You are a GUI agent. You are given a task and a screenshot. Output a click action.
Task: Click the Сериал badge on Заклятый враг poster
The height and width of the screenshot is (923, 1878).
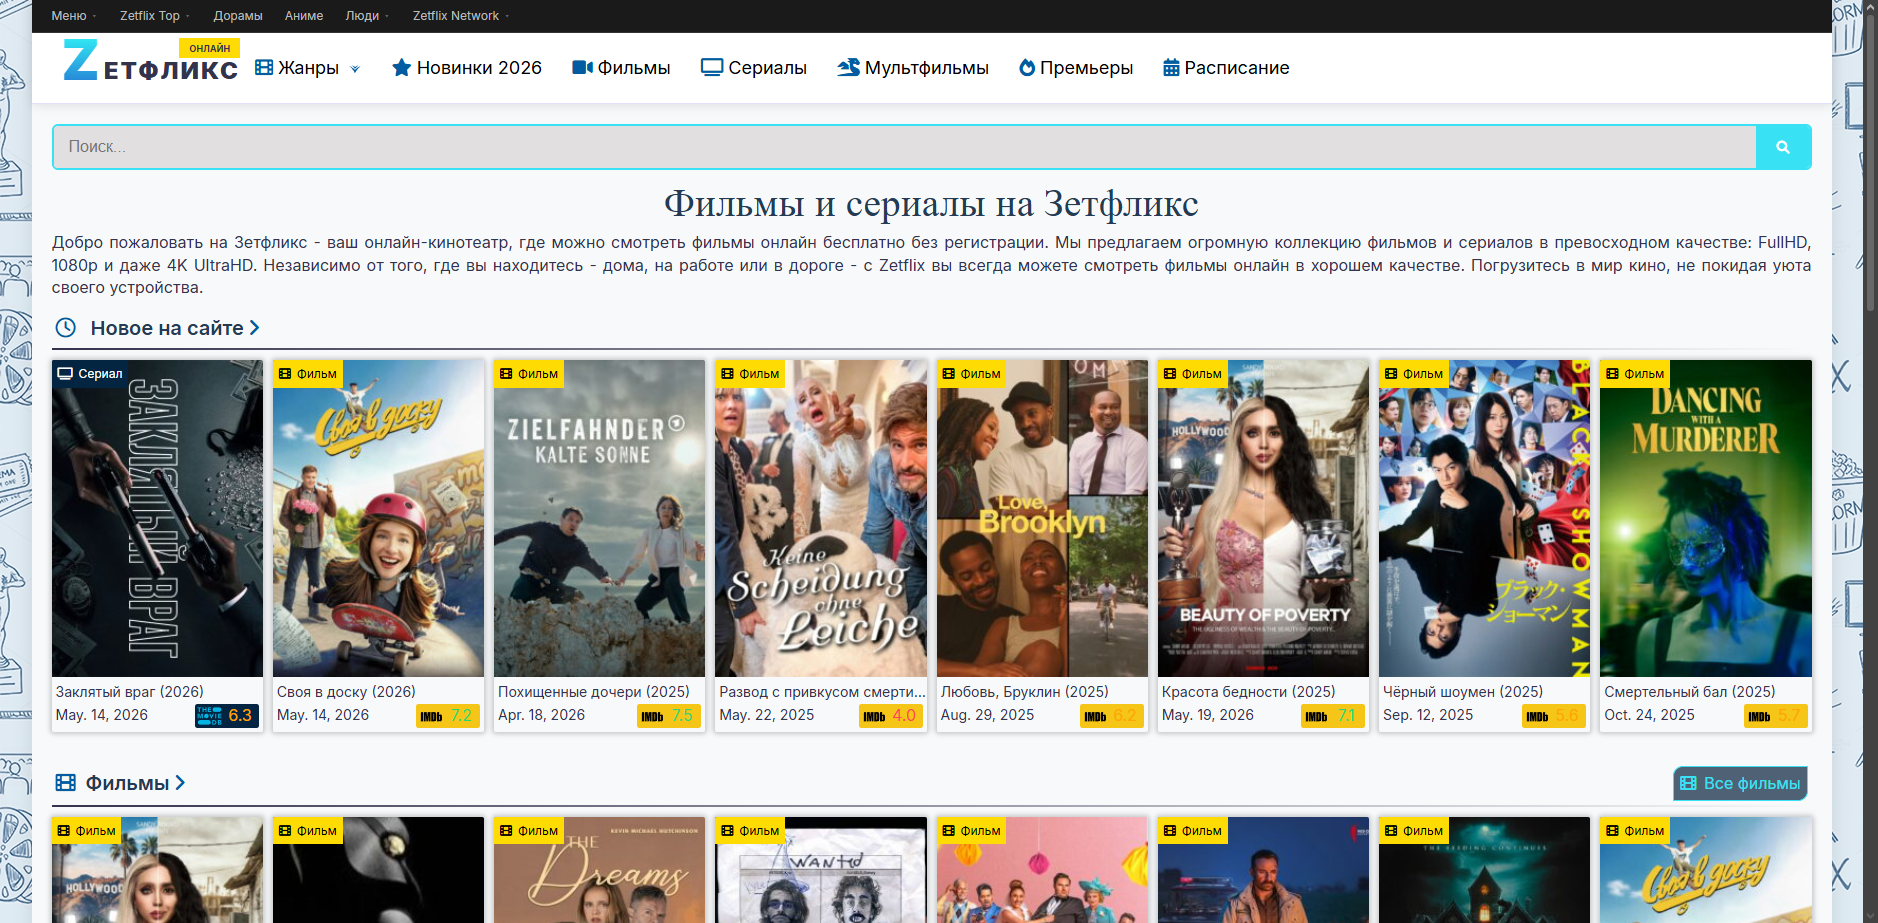pyautogui.click(x=90, y=374)
